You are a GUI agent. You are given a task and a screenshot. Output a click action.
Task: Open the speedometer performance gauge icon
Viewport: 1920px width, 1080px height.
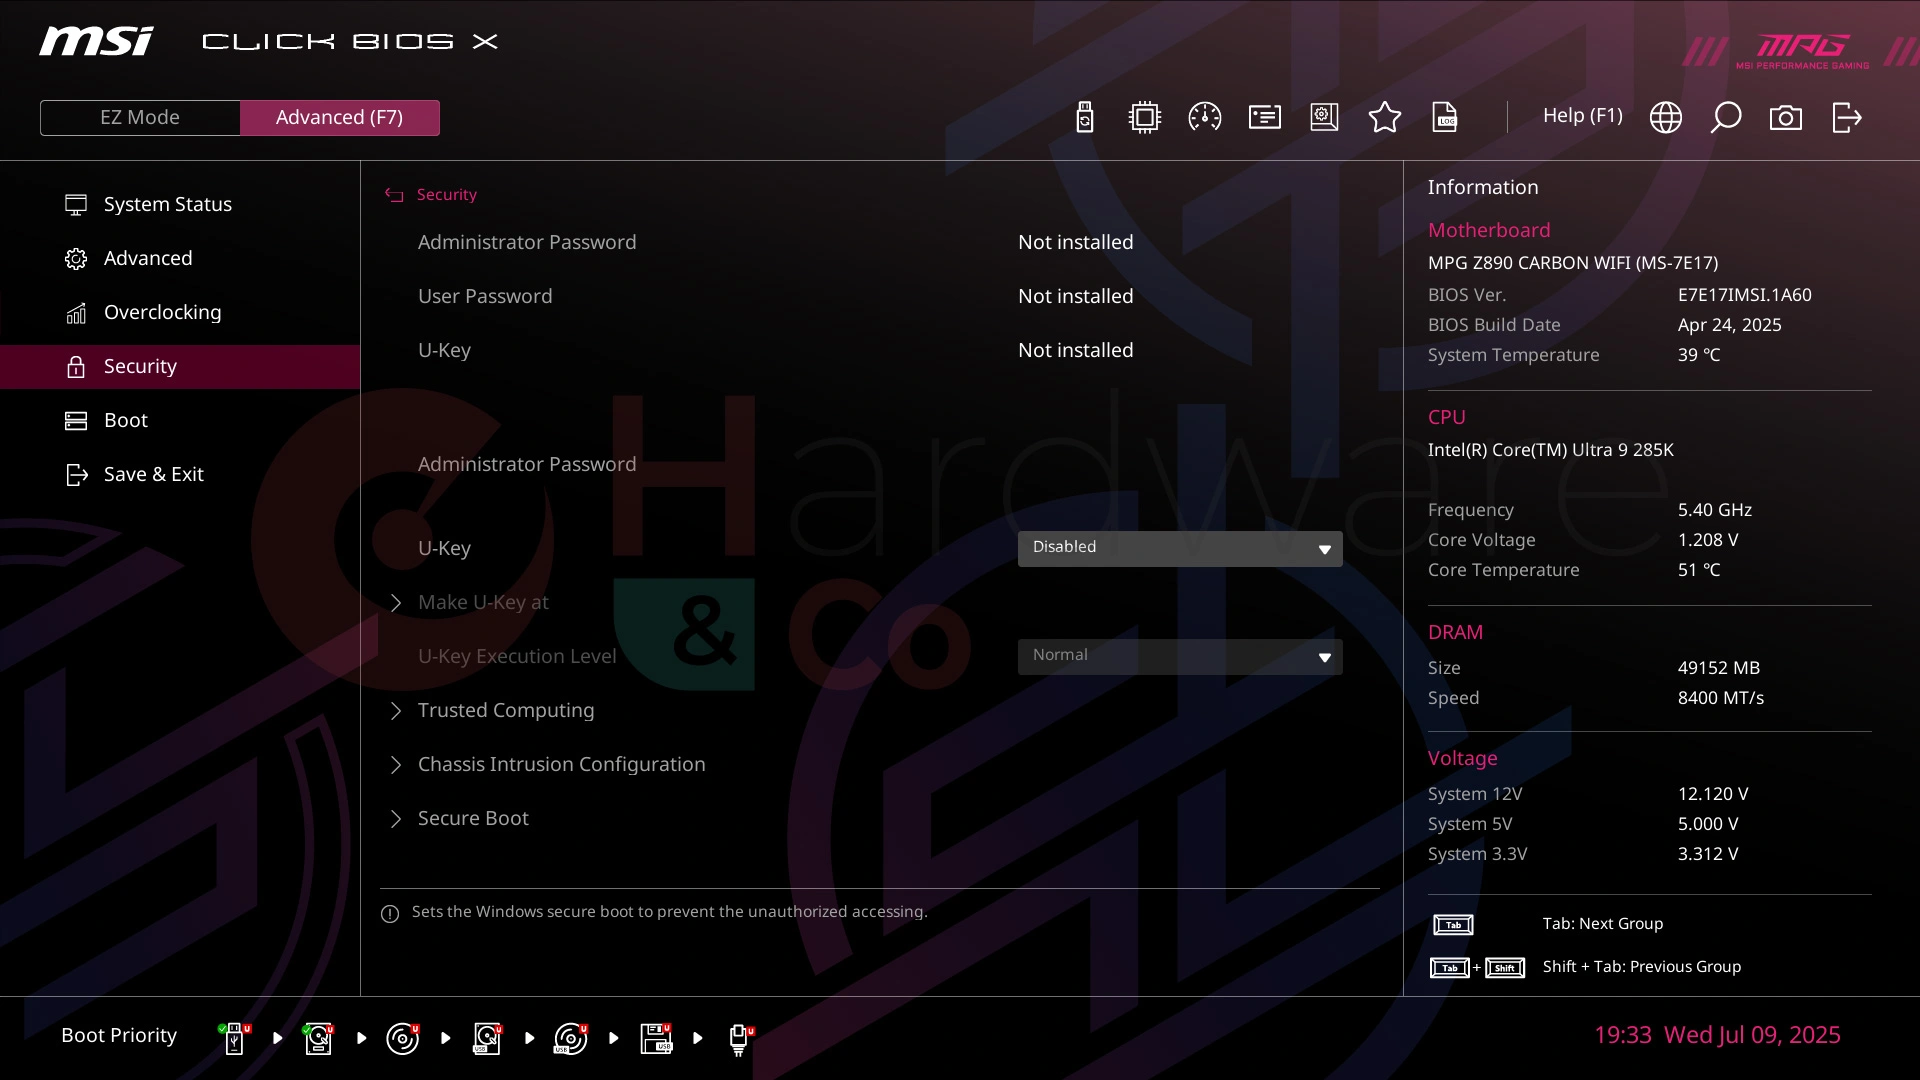pos(1204,117)
